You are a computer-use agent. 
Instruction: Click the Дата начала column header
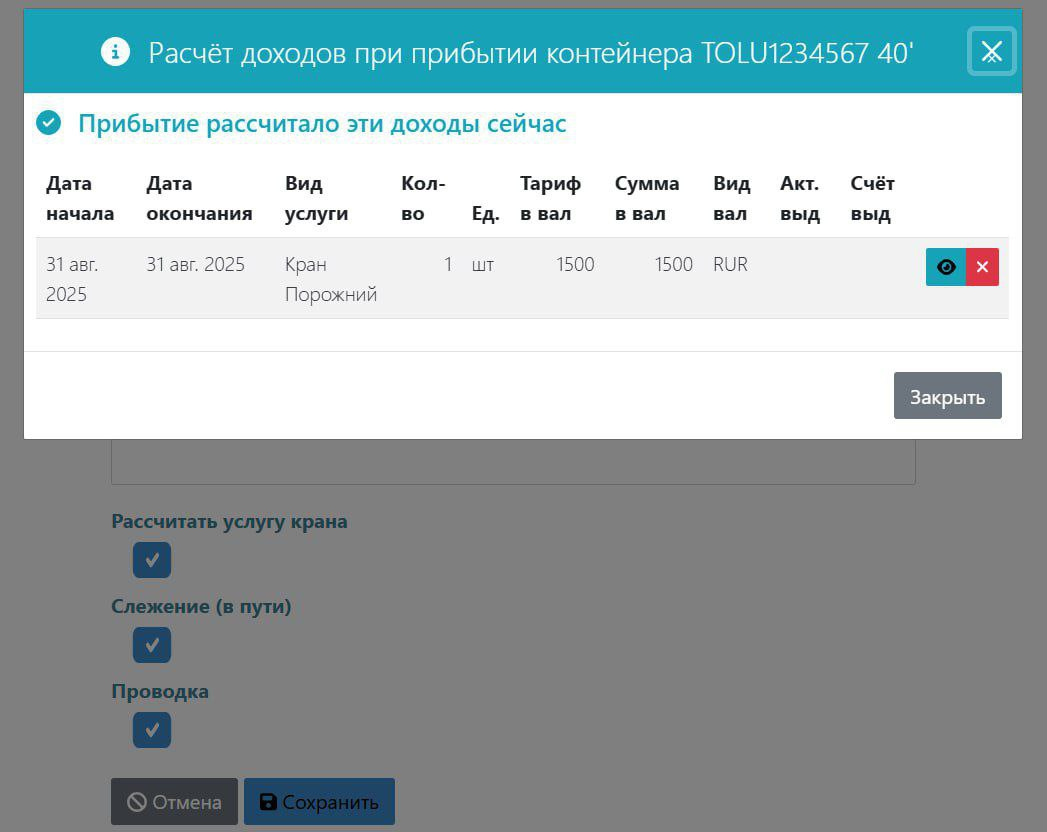pyautogui.click(x=80, y=198)
